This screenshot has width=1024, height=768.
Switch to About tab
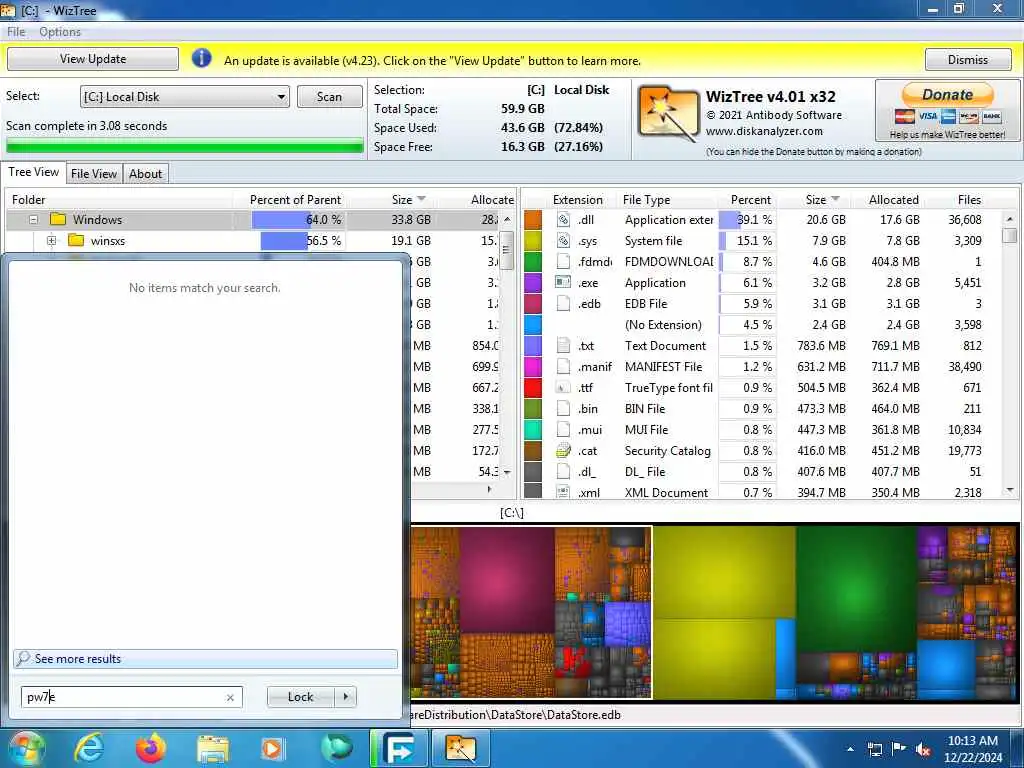tap(145, 174)
